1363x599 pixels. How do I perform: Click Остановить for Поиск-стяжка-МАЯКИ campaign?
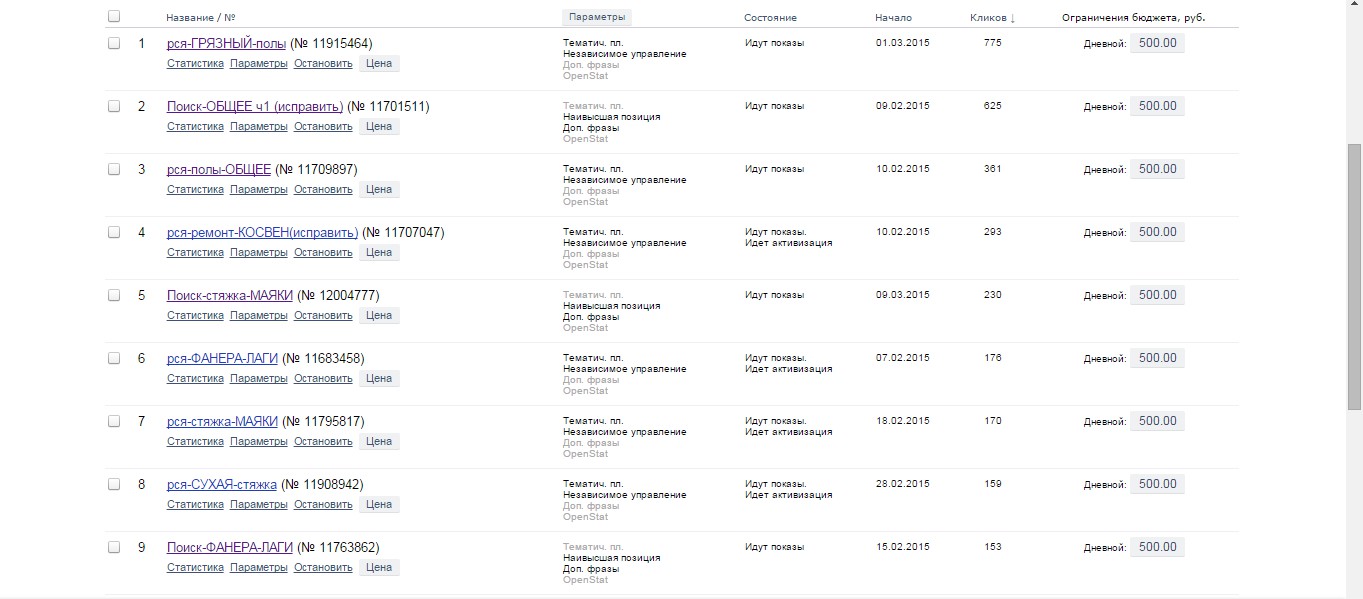(x=323, y=315)
